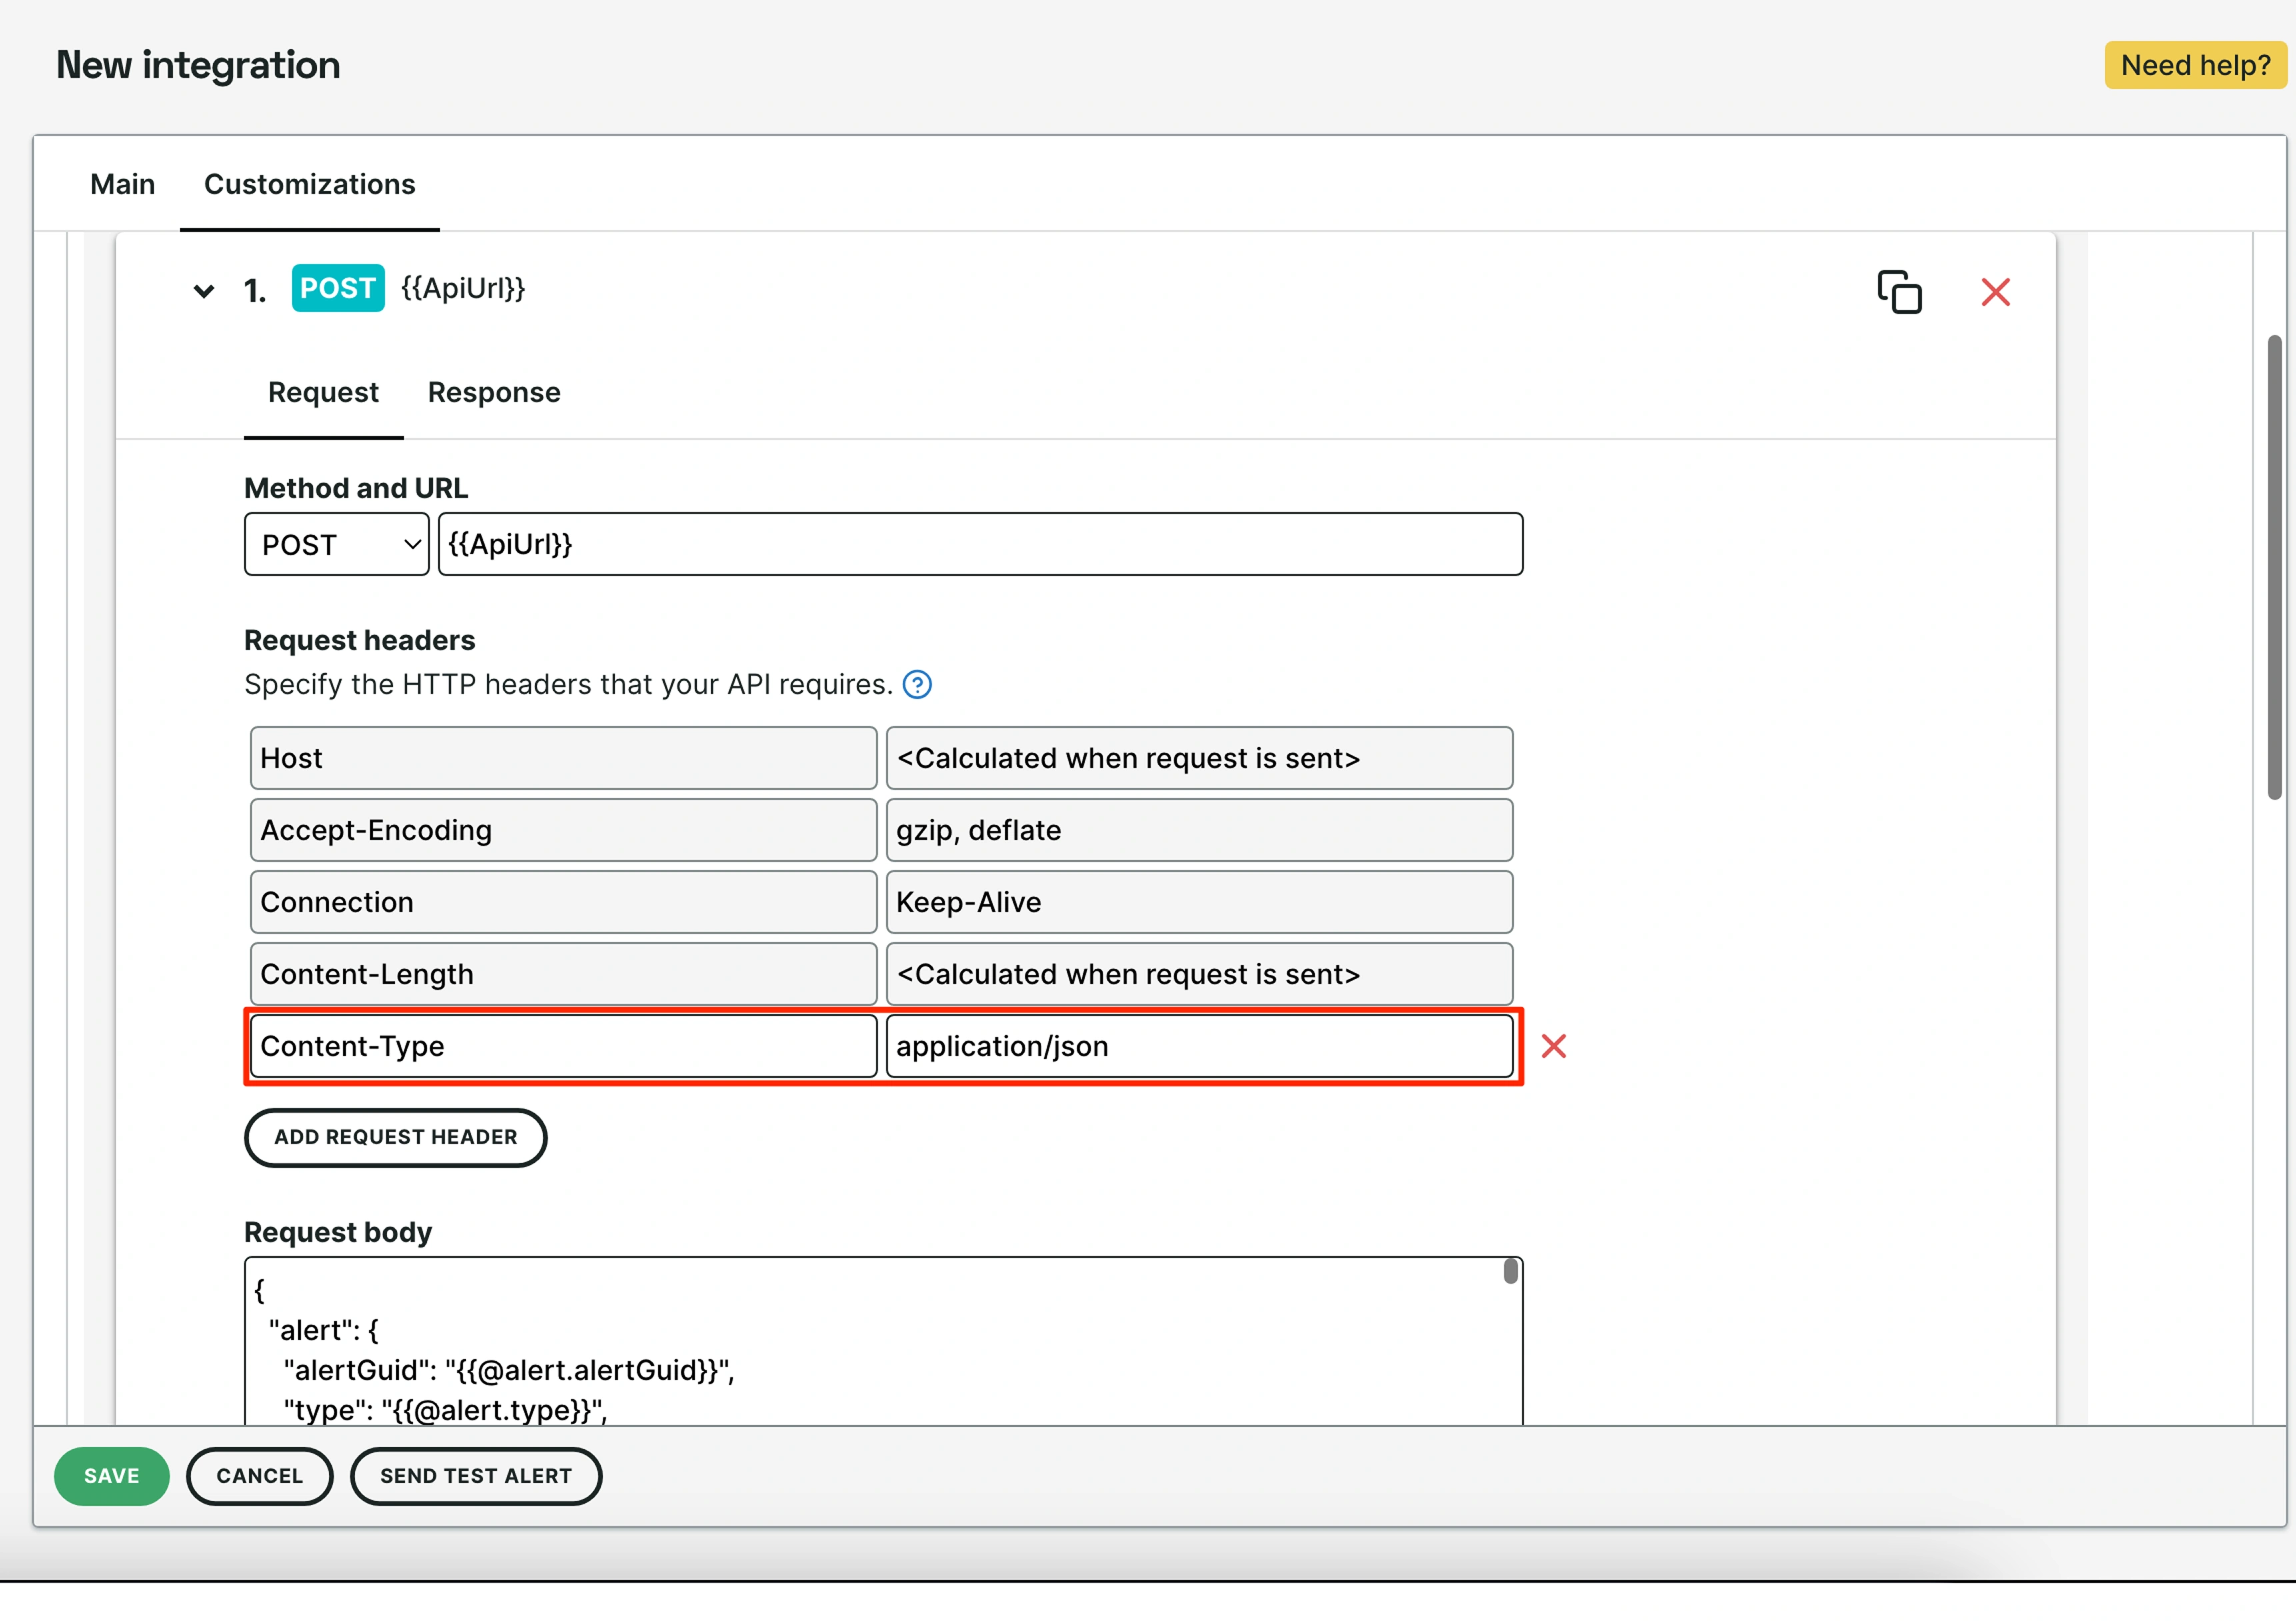Switch to the Main tab

click(122, 184)
